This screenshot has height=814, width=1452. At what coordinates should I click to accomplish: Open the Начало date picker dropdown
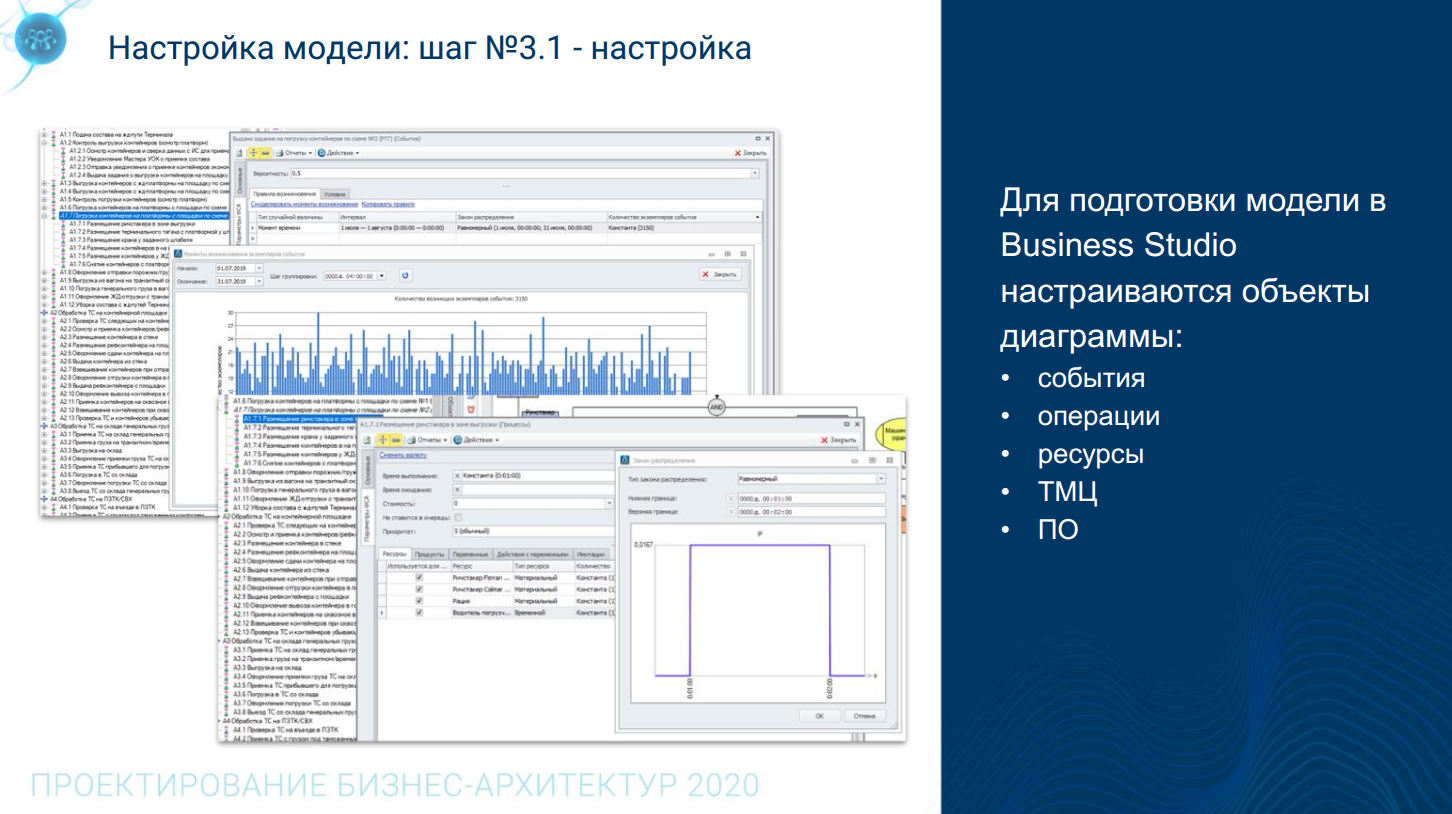click(x=259, y=268)
